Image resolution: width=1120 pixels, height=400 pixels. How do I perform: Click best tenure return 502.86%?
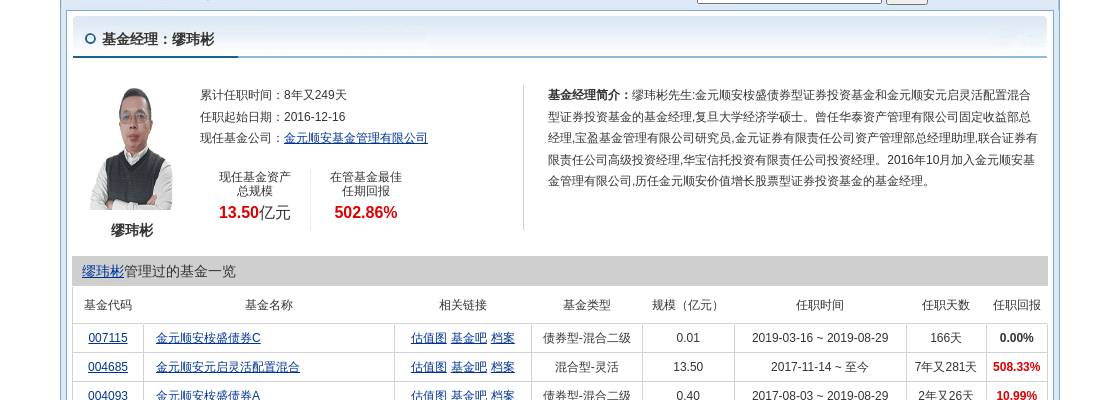pos(366,212)
